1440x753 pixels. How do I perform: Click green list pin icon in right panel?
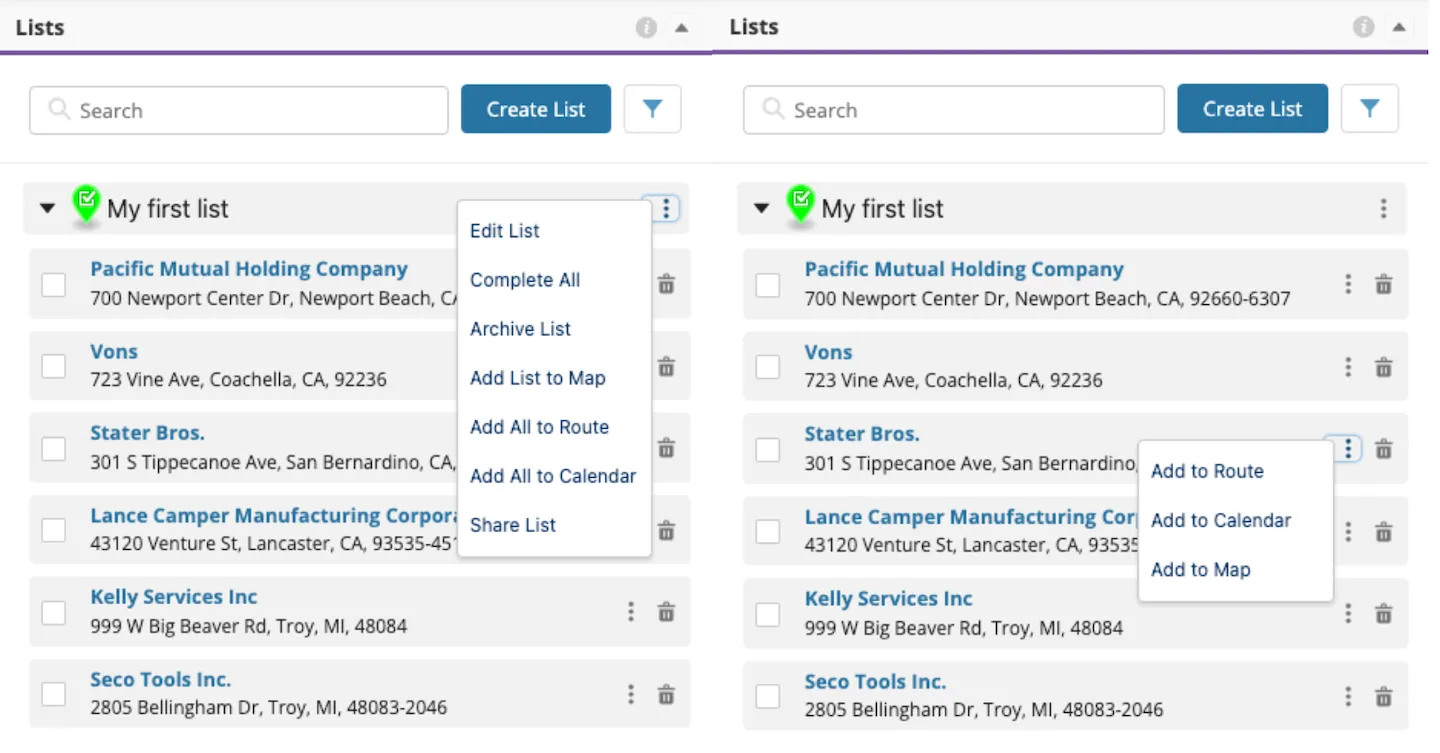point(801,205)
